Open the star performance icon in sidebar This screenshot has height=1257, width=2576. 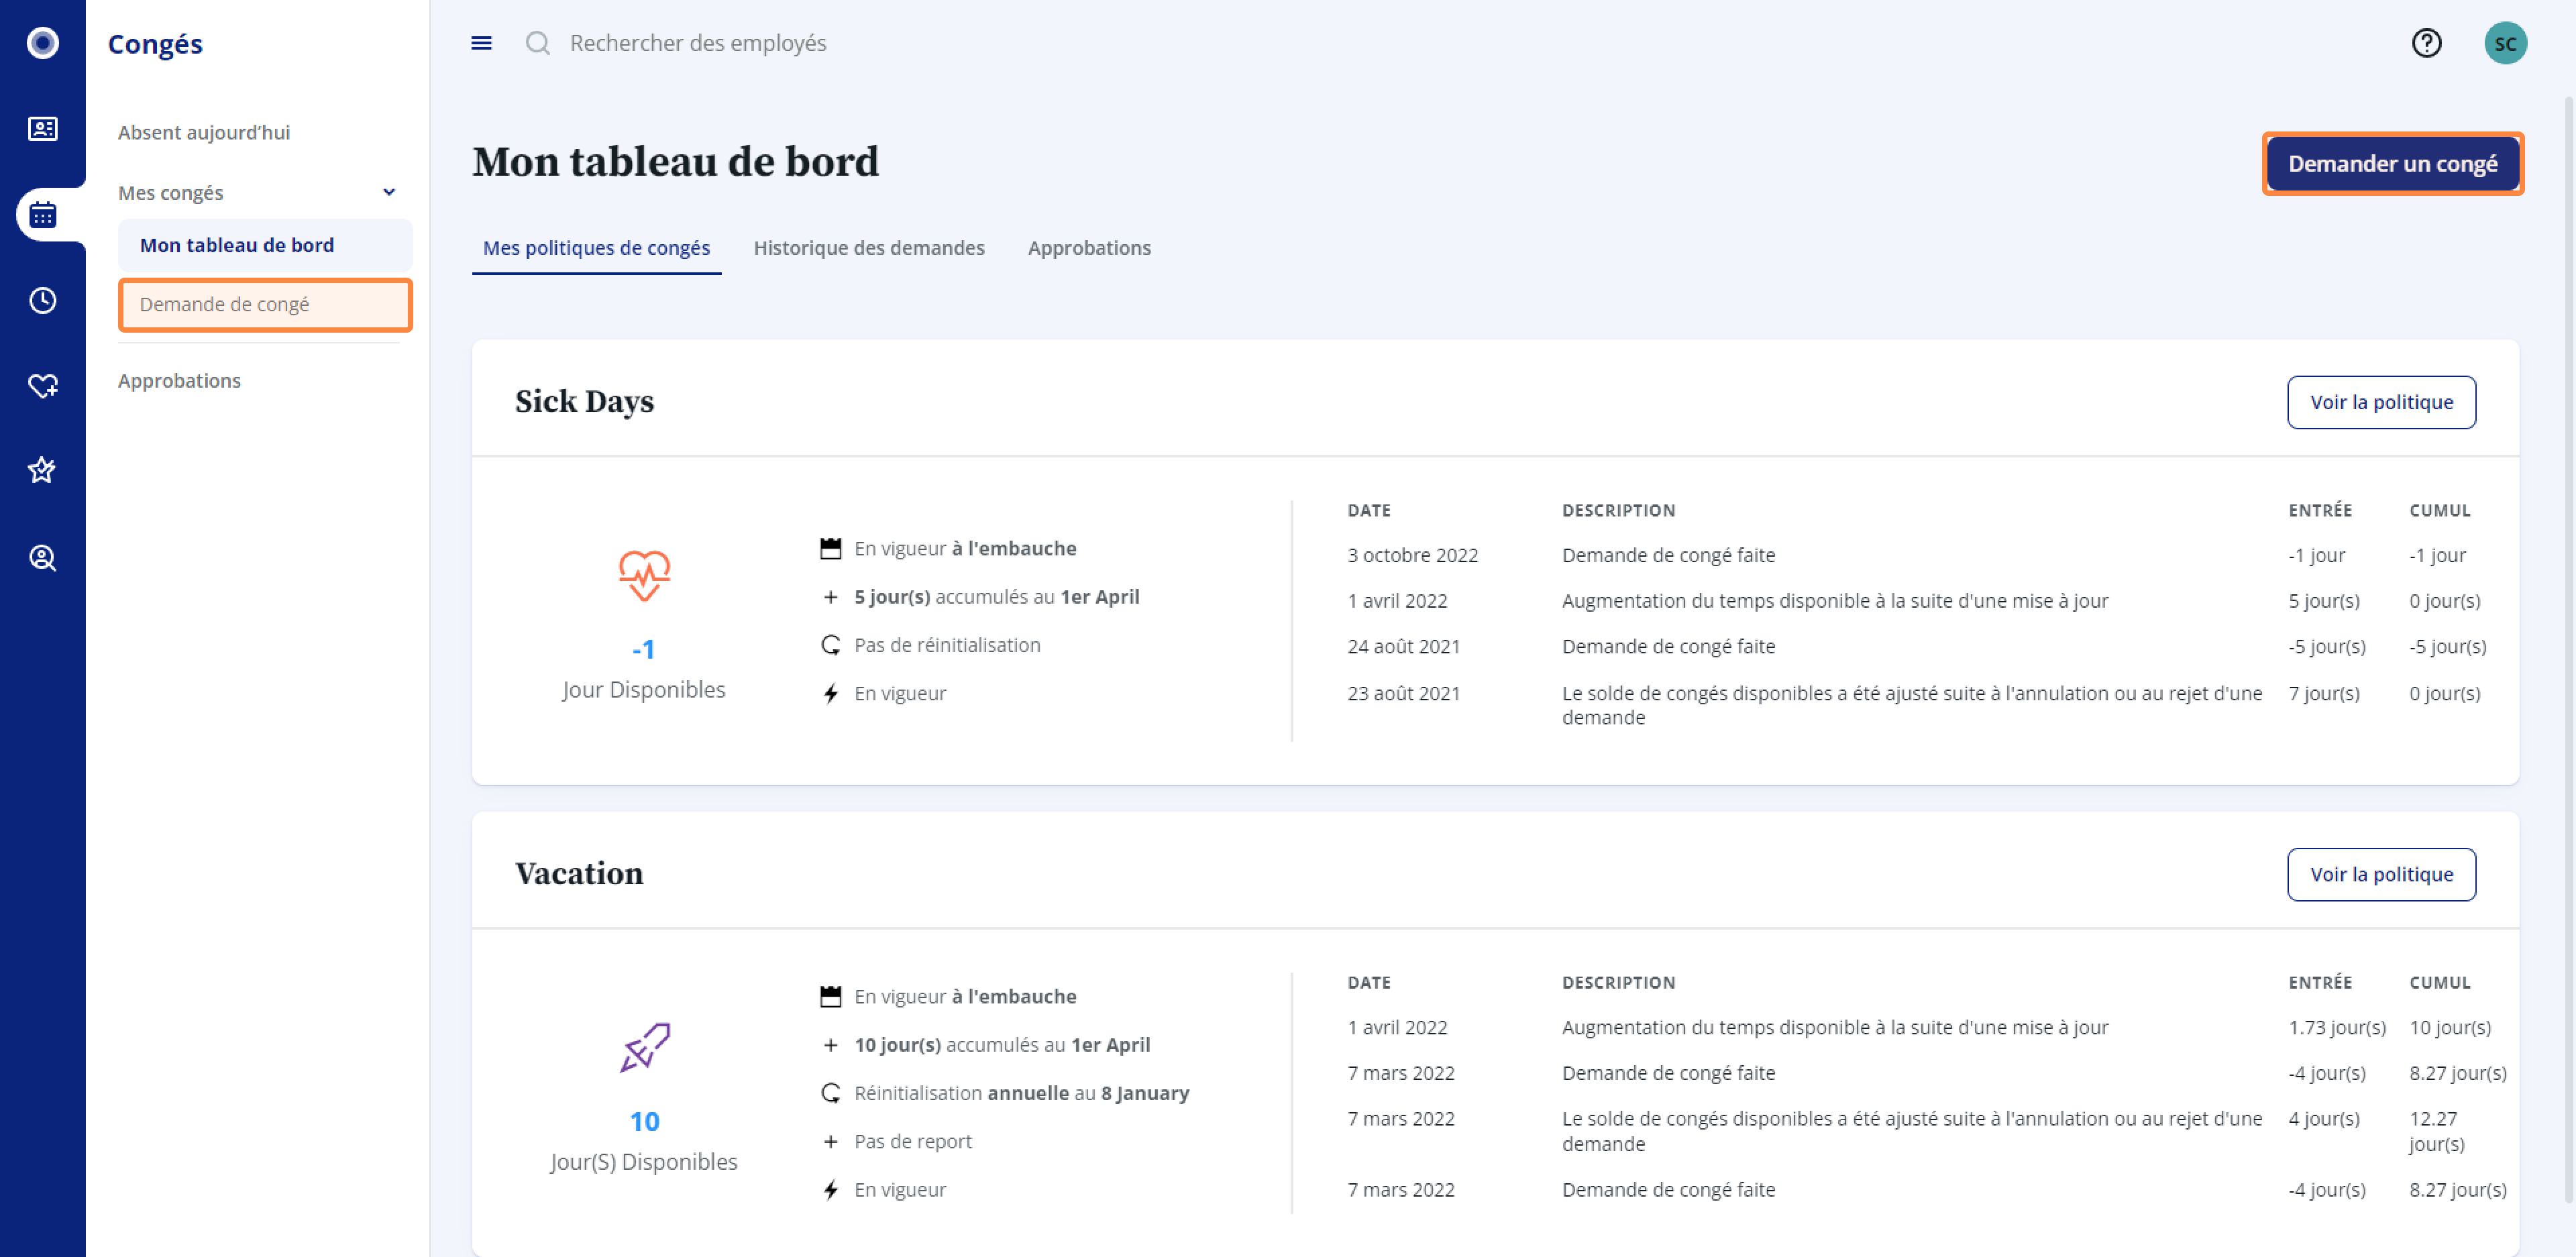click(42, 470)
